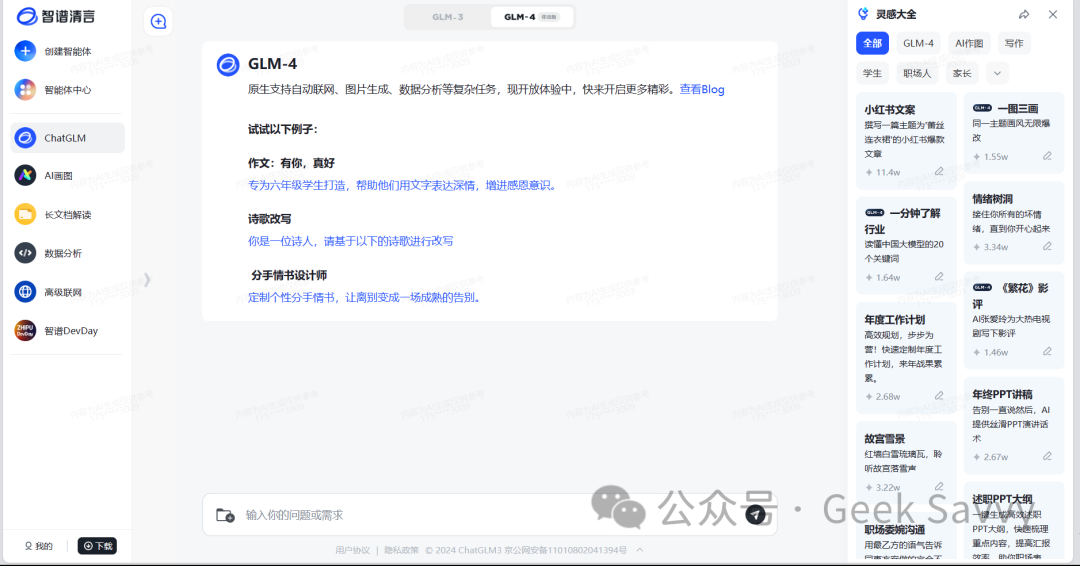Click the 我的 account button

pos(39,546)
